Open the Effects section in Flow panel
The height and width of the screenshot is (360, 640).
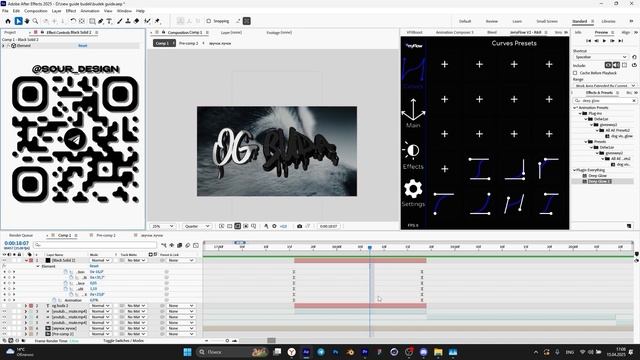click(x=413, y=155)
